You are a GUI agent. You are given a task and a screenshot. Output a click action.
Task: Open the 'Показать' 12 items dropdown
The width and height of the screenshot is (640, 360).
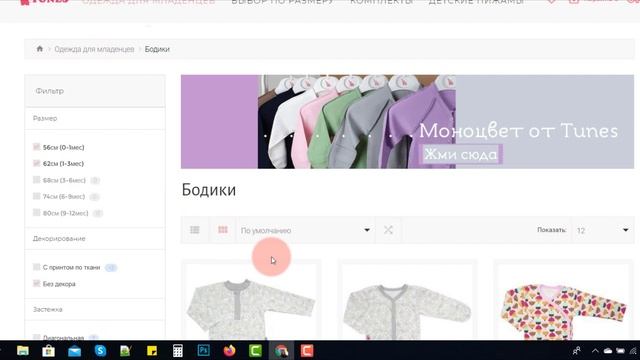603,230
